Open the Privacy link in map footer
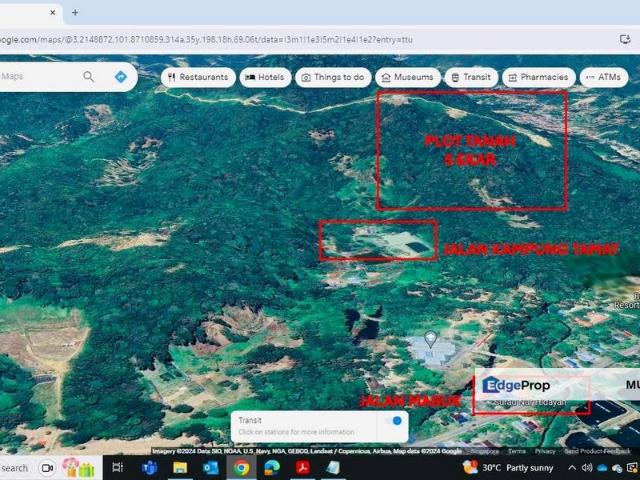640x480 pixels. tap(544, 451)
